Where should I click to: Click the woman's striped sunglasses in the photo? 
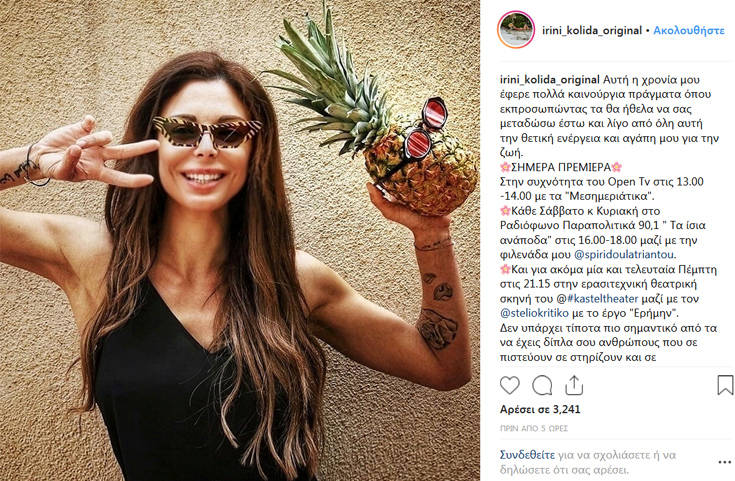tap(206, 132)
